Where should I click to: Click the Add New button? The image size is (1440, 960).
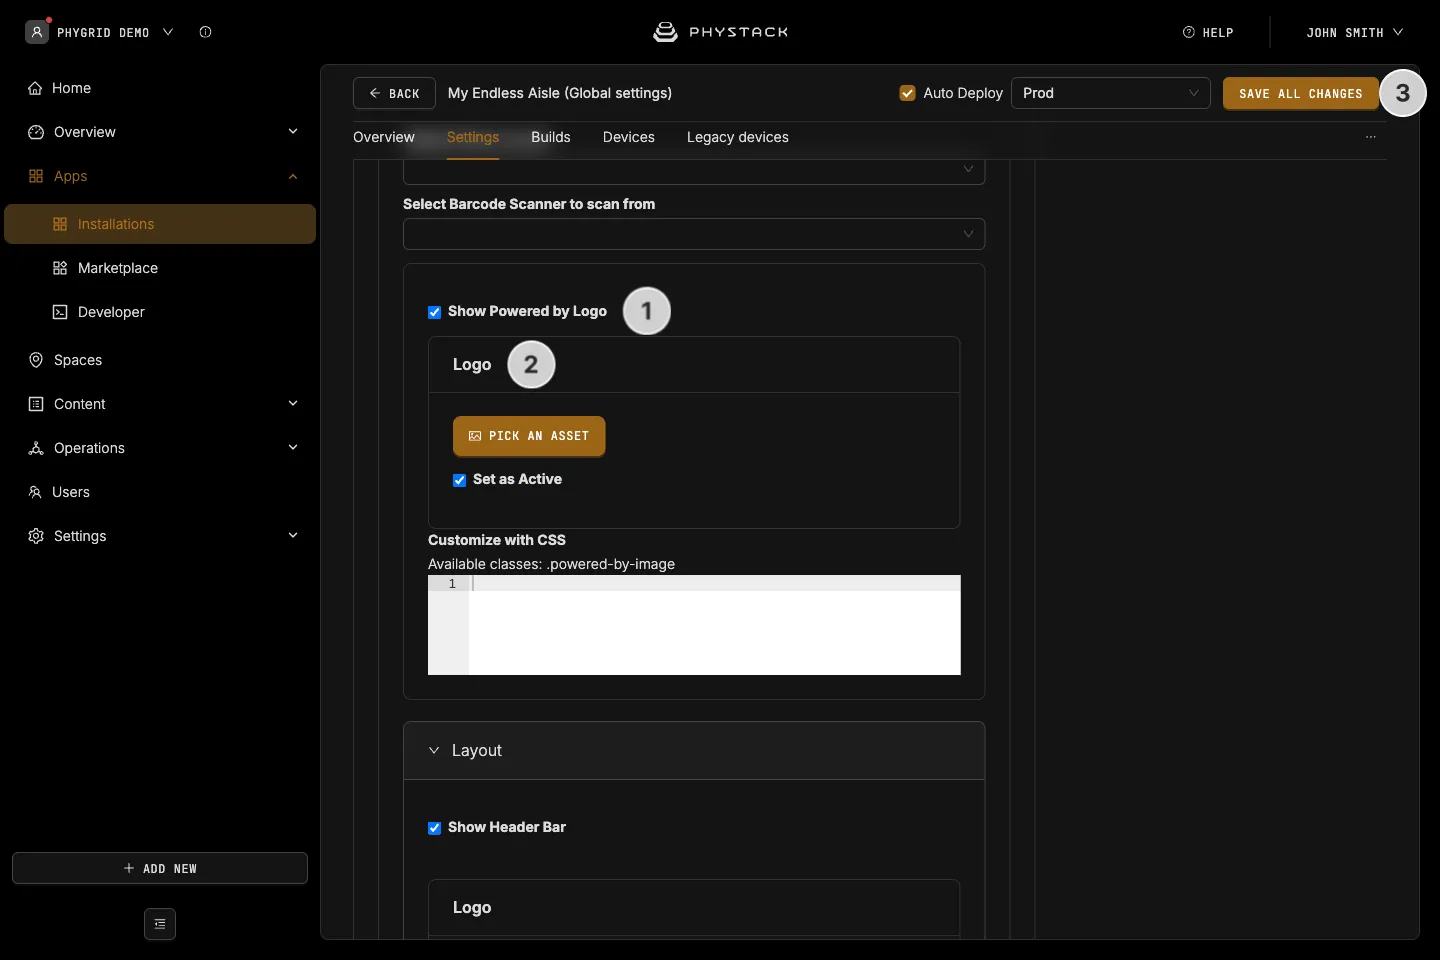(160, 868)
